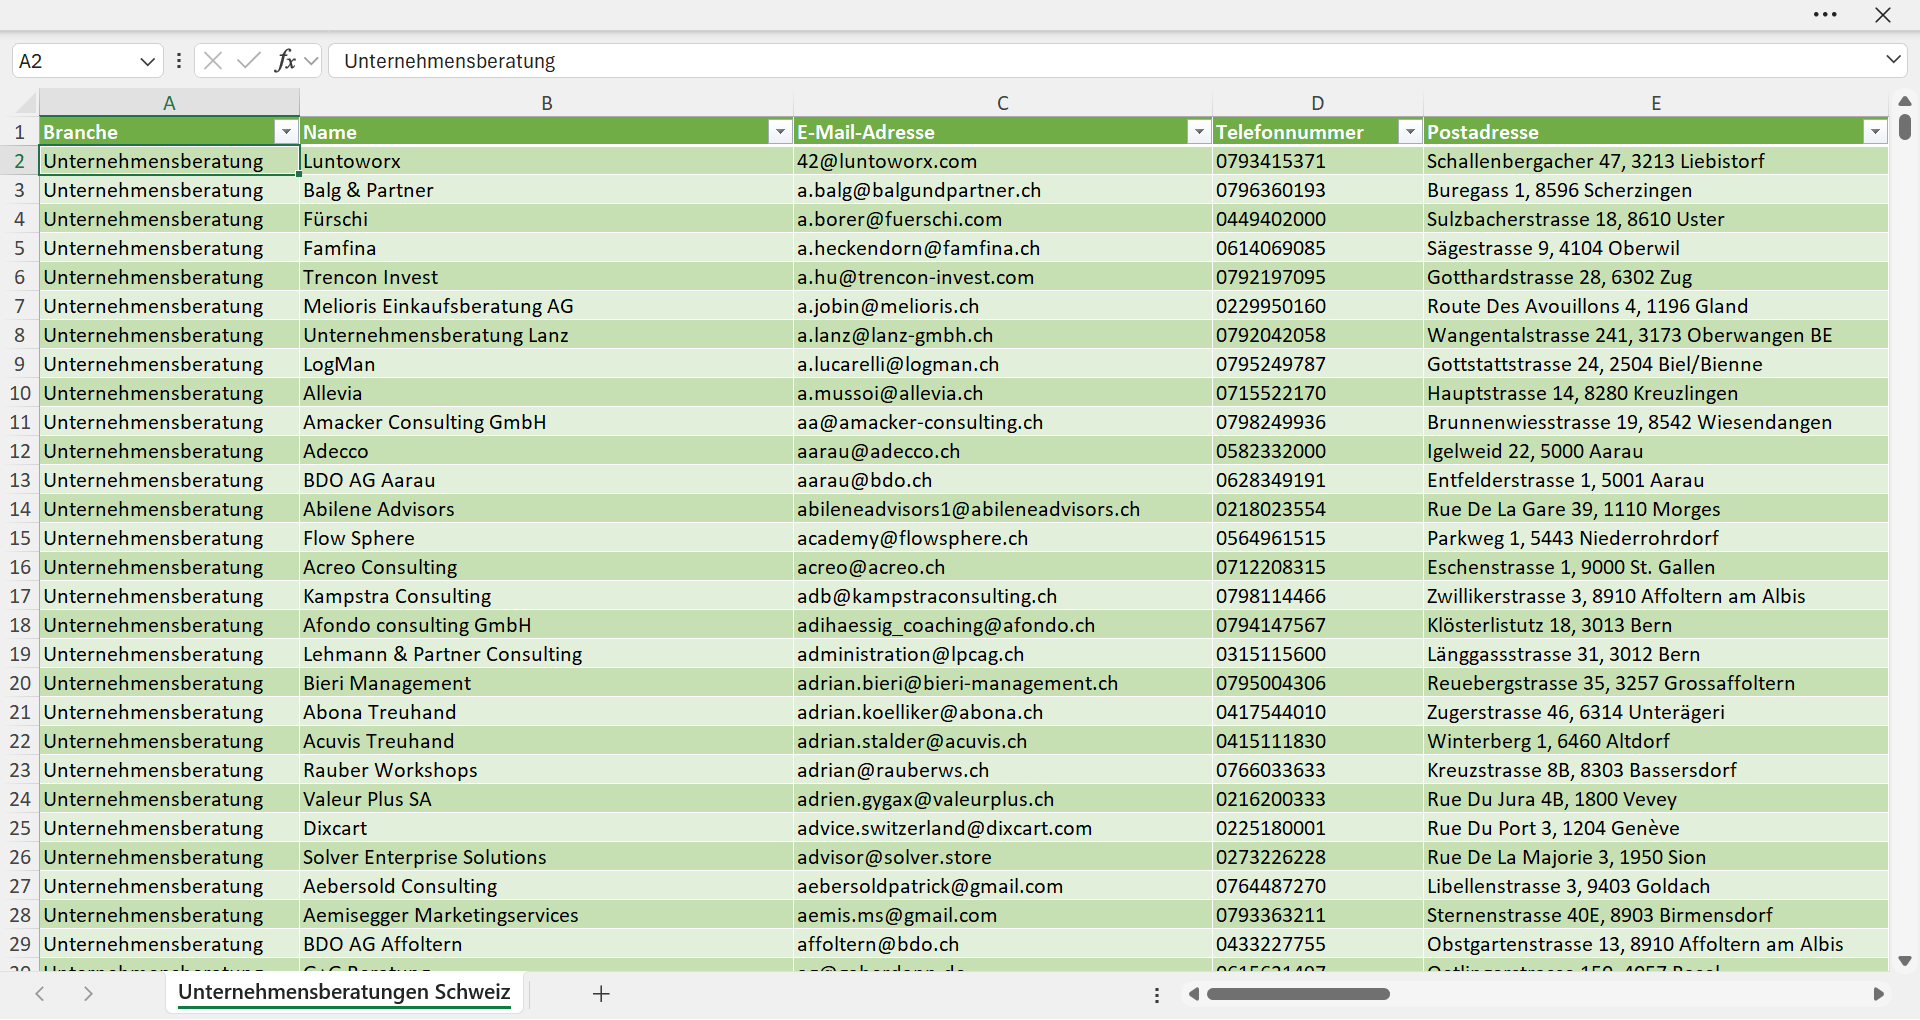
Task: Select the Solver Enterprise Solutions cell
Action: tap(547, 857)
